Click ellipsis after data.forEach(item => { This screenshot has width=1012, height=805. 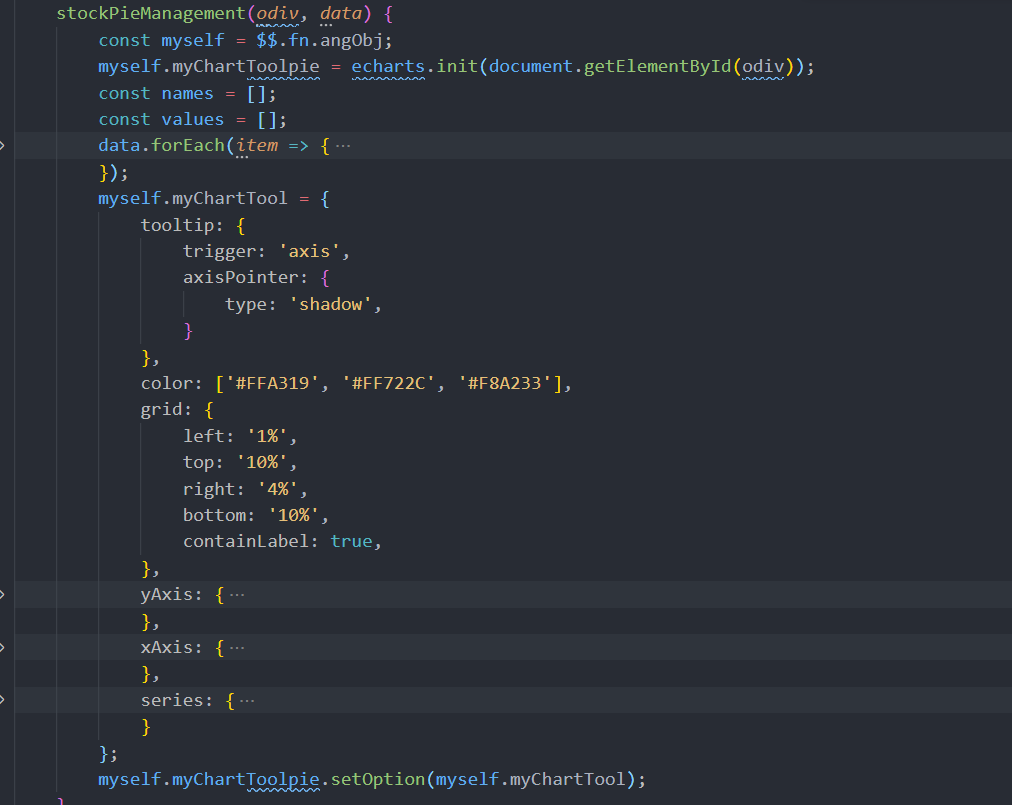343,146
